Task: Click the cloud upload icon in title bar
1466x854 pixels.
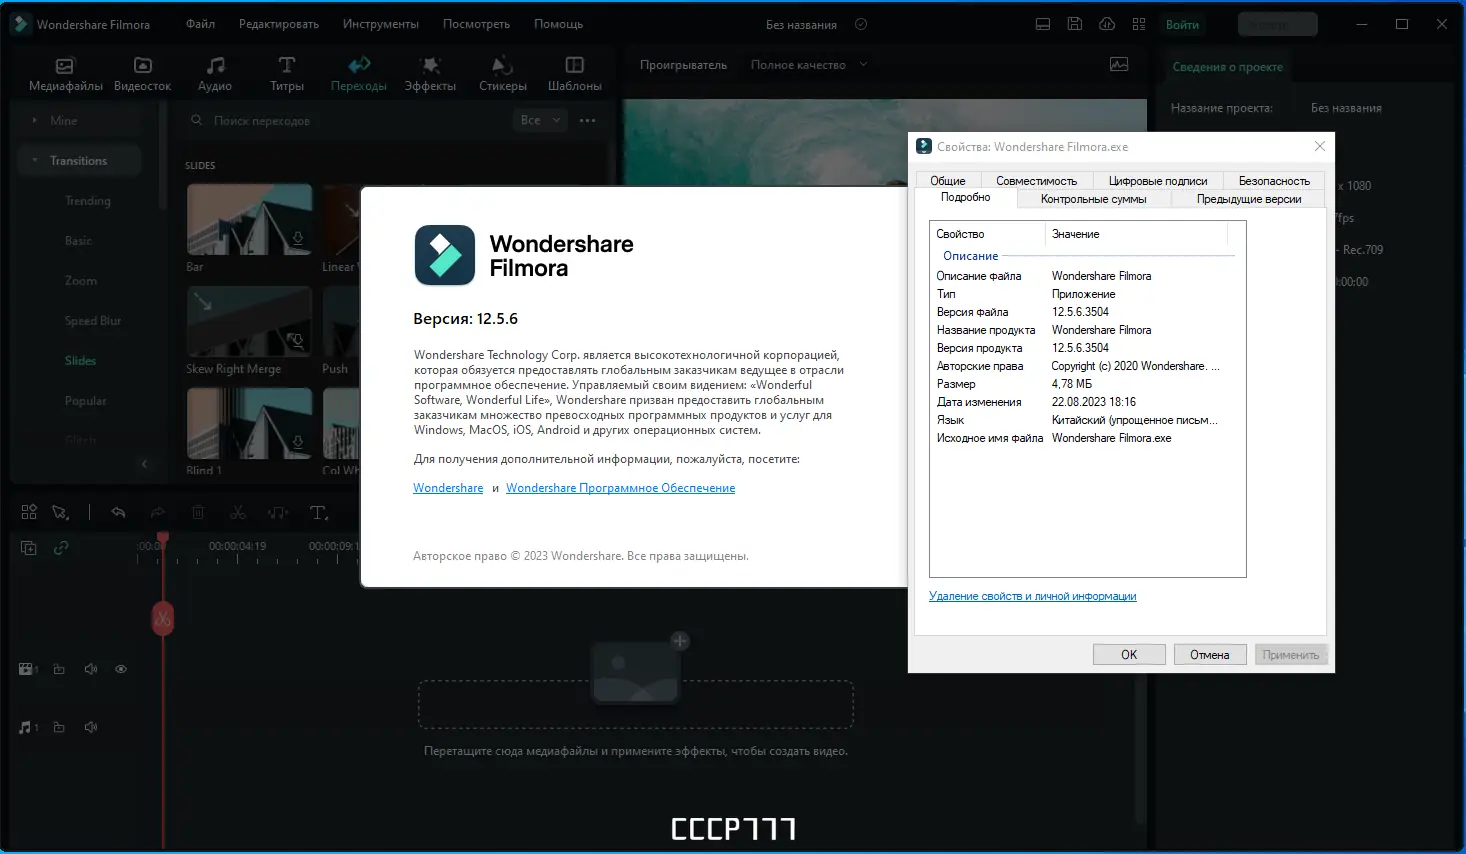Action: (1107, 23)
